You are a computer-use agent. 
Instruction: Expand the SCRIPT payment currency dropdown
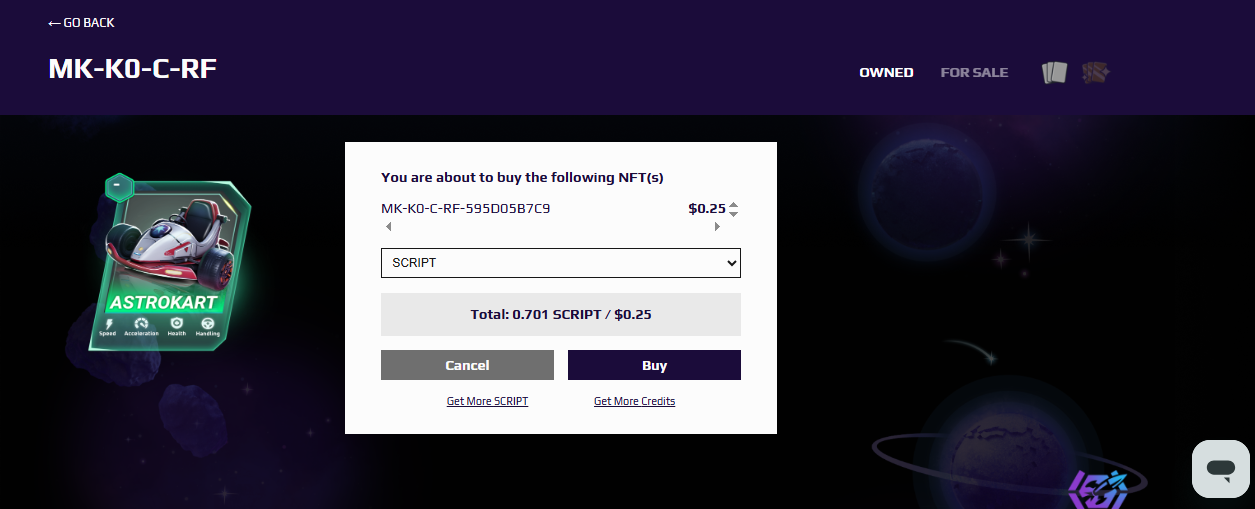(561, 263)
